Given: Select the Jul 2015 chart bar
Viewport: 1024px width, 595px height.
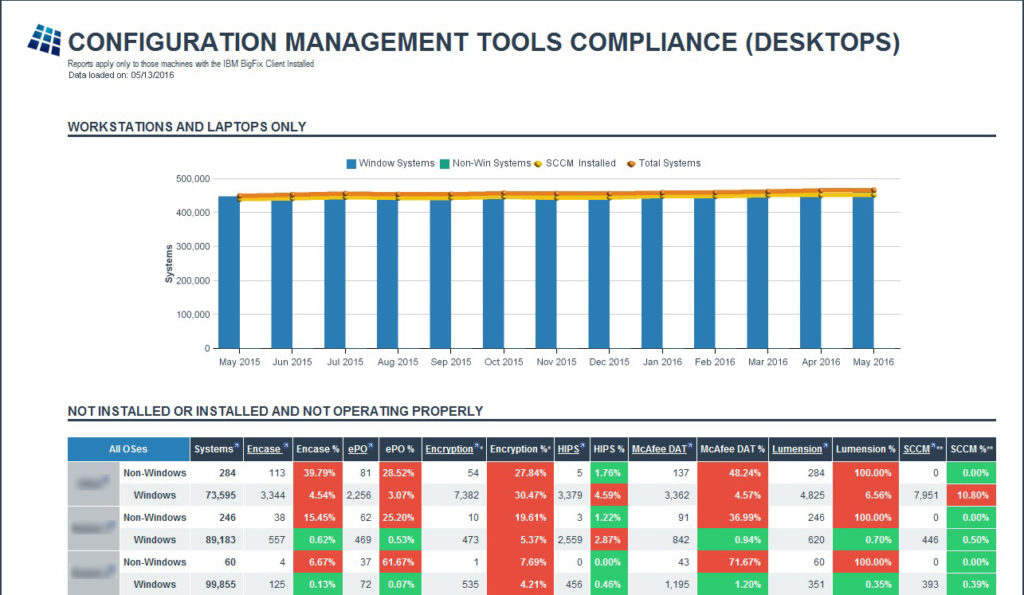Looking at the screenshot, I should (334, 274).
